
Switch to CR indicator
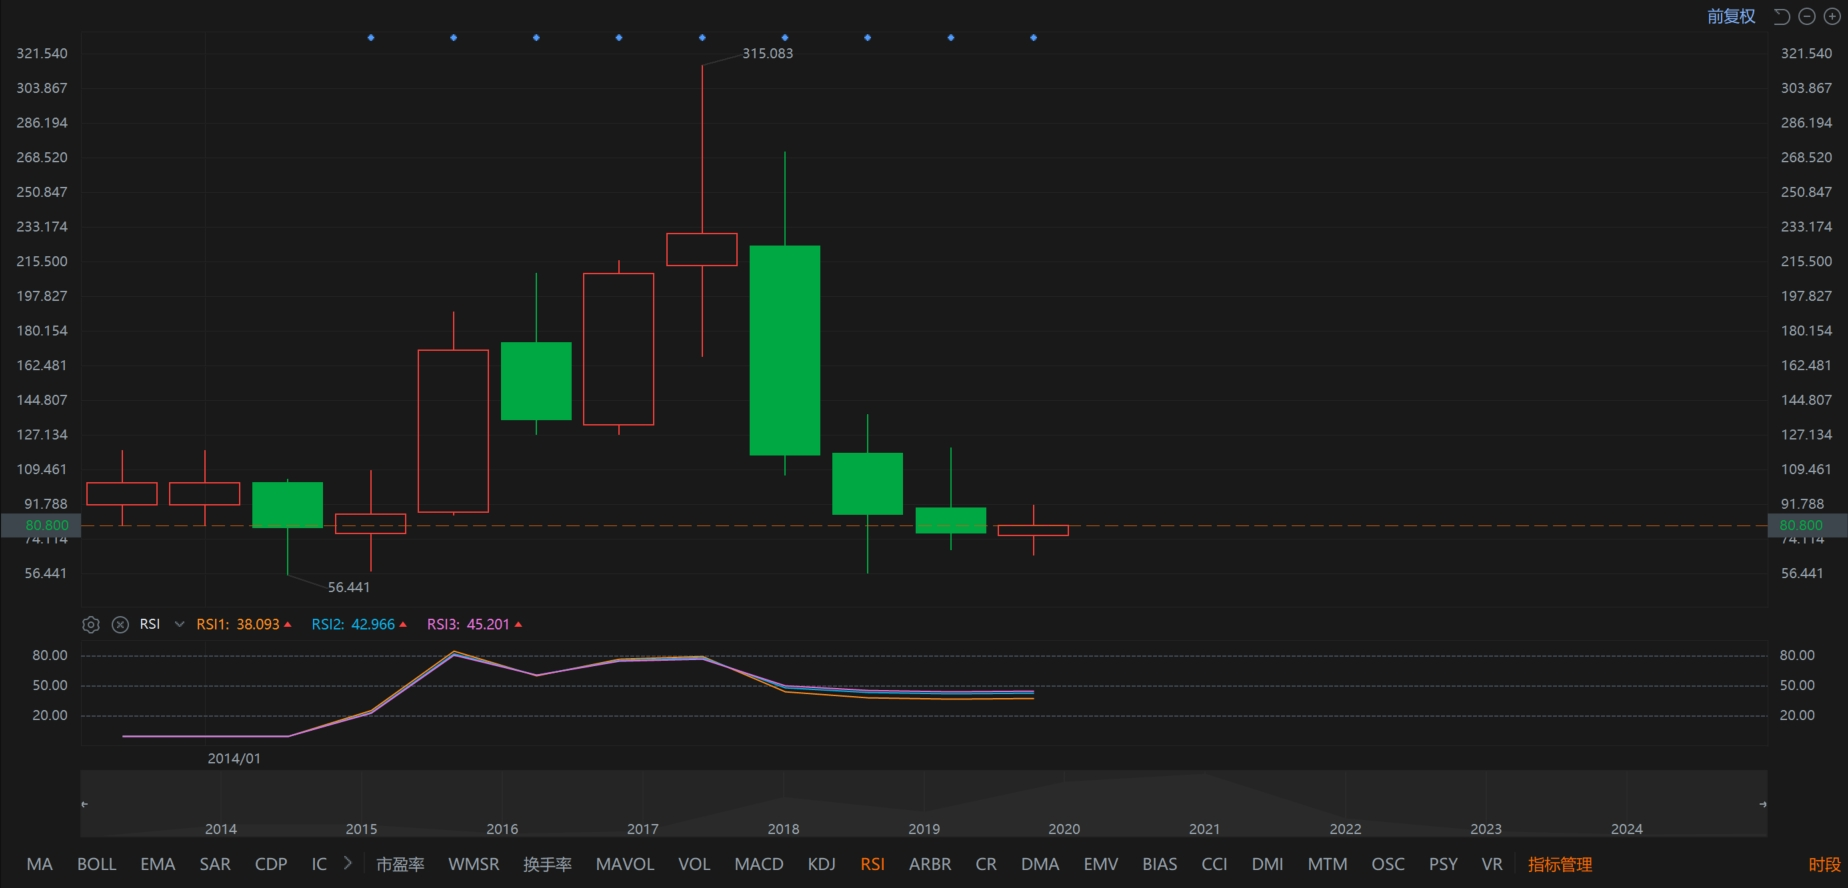pos(986,864)
